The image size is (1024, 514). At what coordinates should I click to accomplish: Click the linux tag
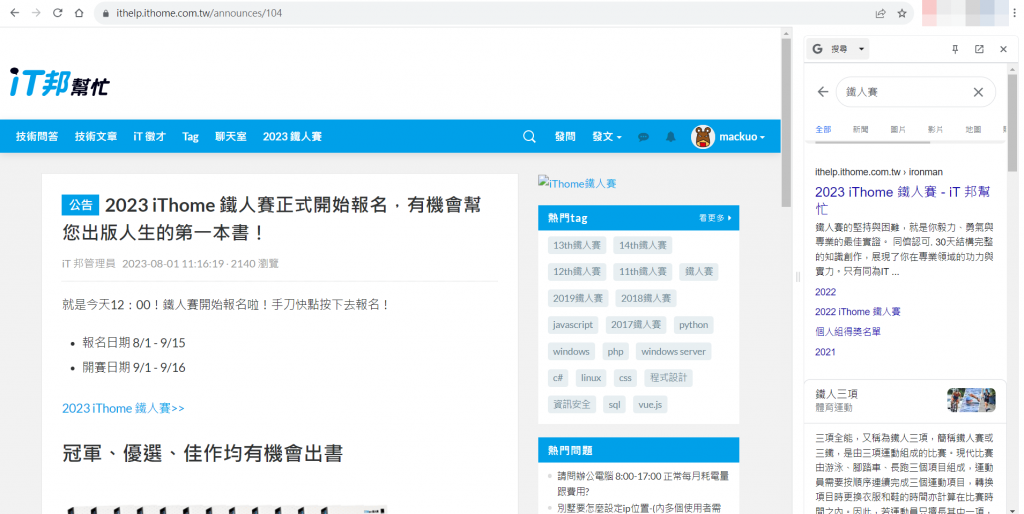(x=591, y=377)
